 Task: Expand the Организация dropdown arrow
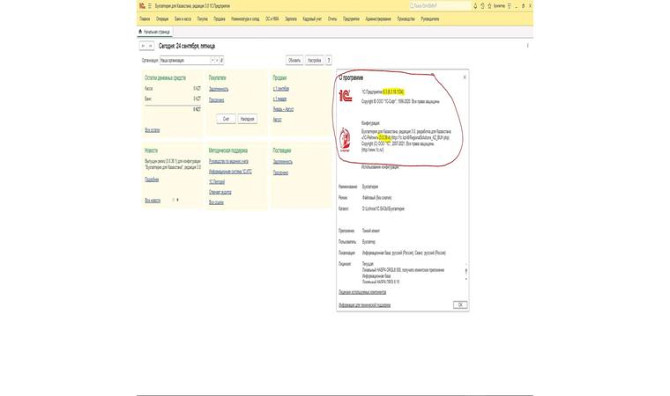[213, 61]
